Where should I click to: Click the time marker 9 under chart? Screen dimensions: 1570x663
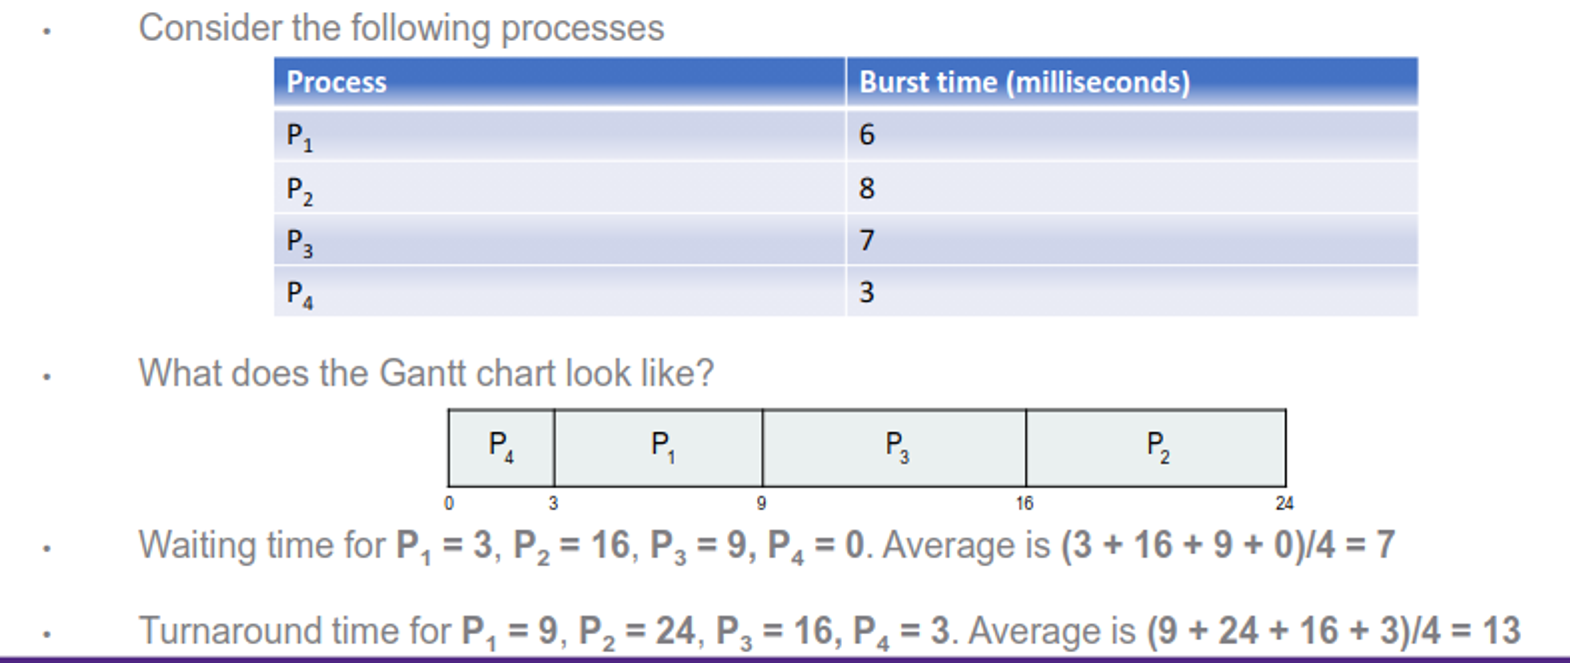[761, 503]
